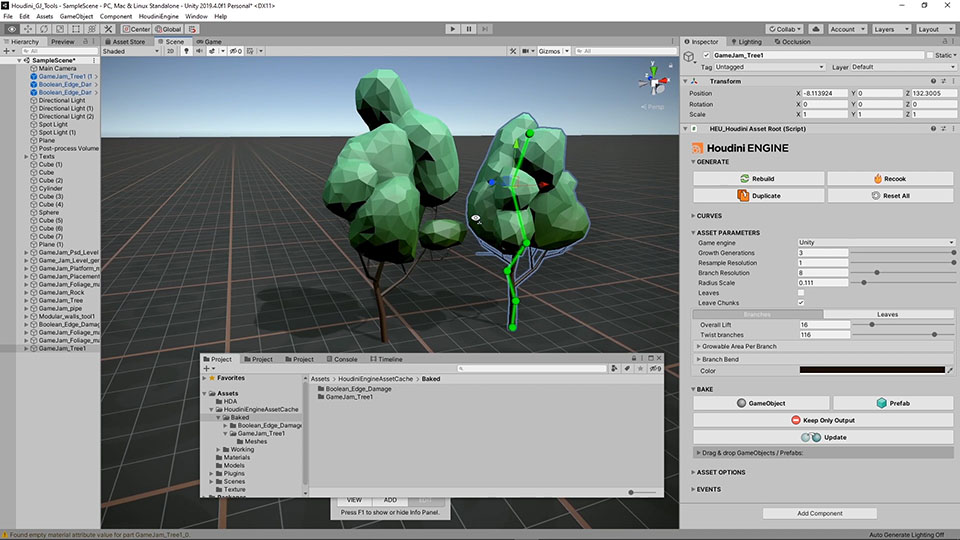Image resolution: width=960 pixels, height=540 pixels.
Task: Click the Keep Only Output icon
Action: 796,420
